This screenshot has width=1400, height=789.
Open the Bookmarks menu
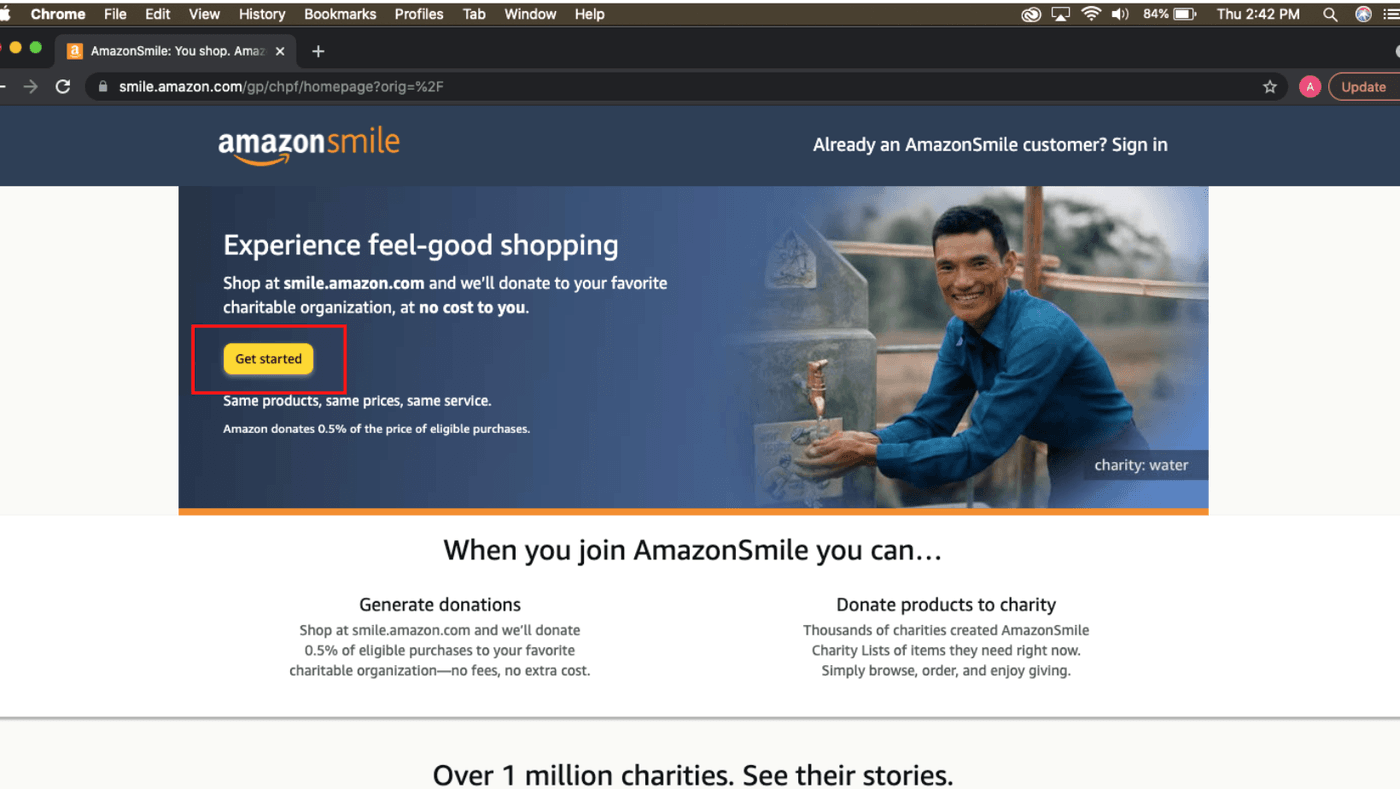pos(340,14)
